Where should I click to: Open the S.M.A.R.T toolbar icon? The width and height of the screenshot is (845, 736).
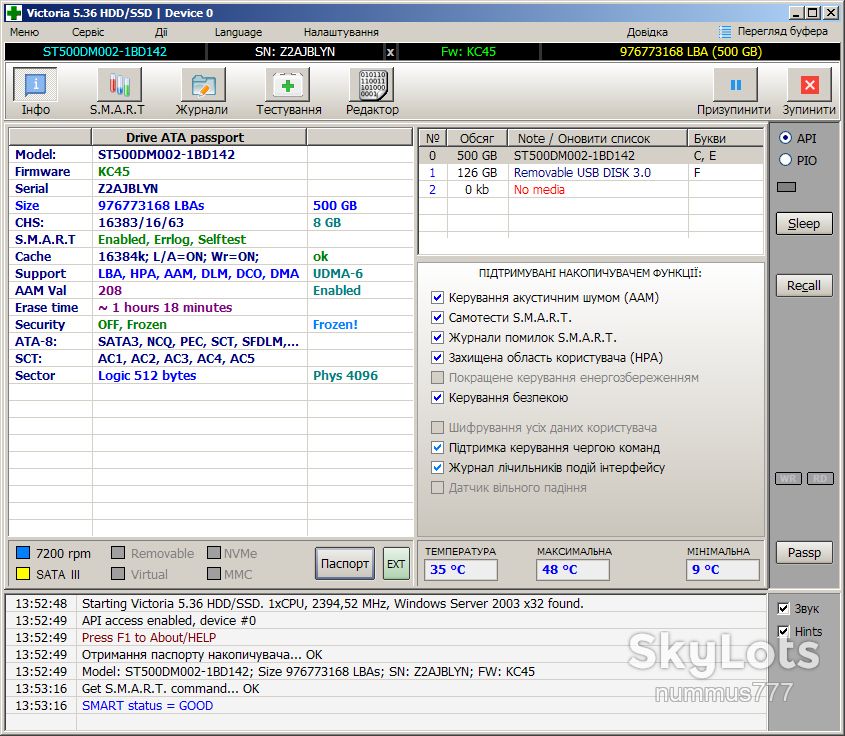(x=119, y=85)
